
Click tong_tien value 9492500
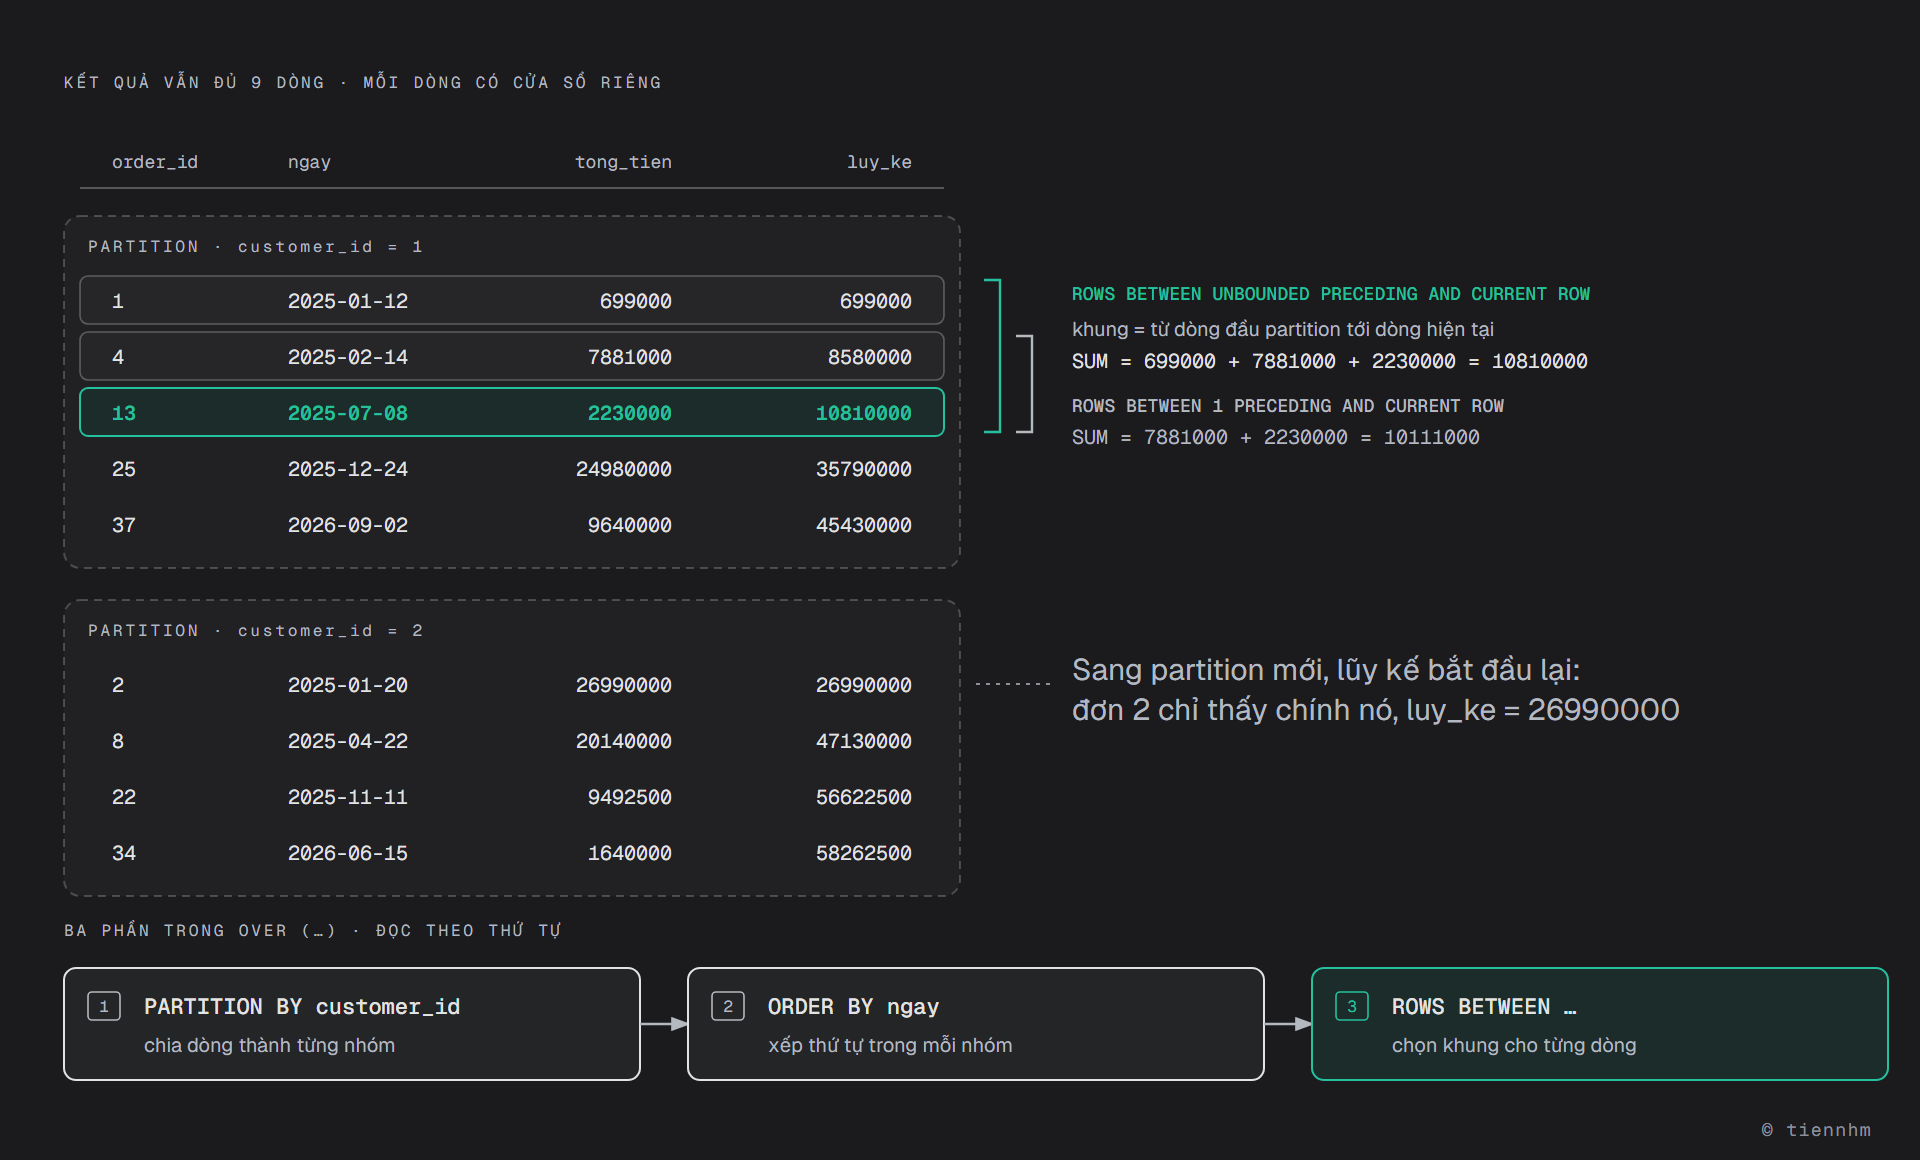click(x=629, y=797)
